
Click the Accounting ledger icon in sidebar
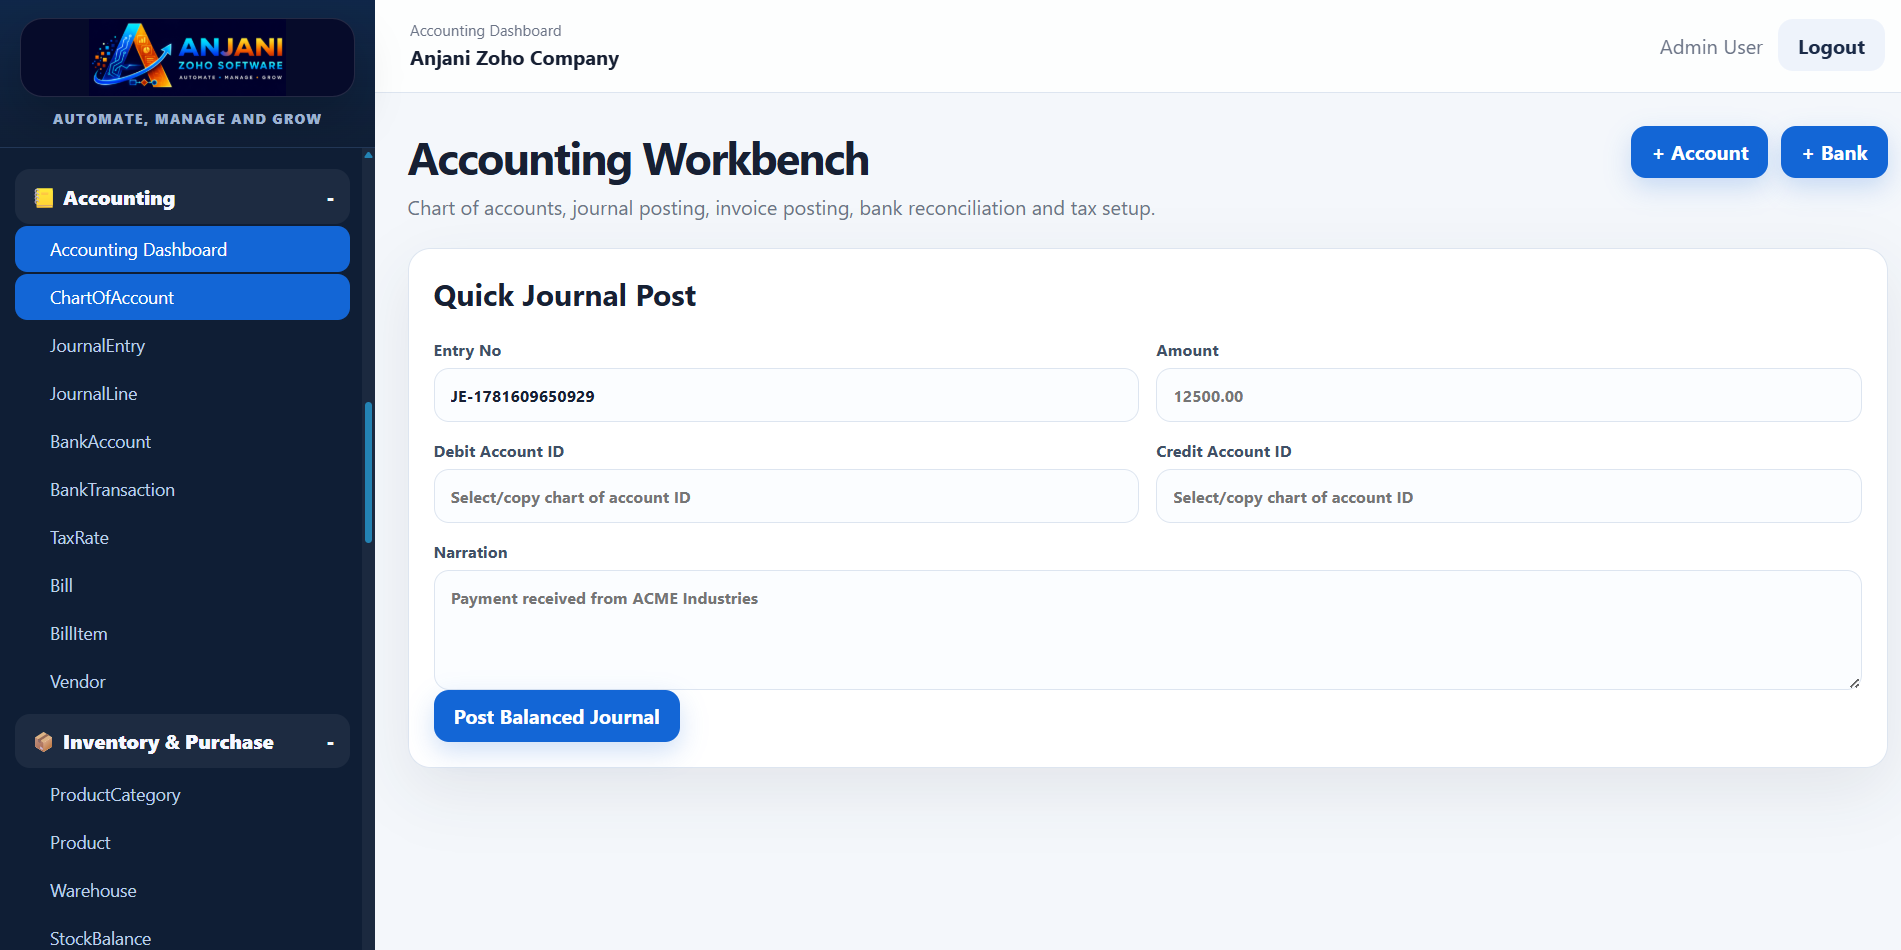click(43, 198)
